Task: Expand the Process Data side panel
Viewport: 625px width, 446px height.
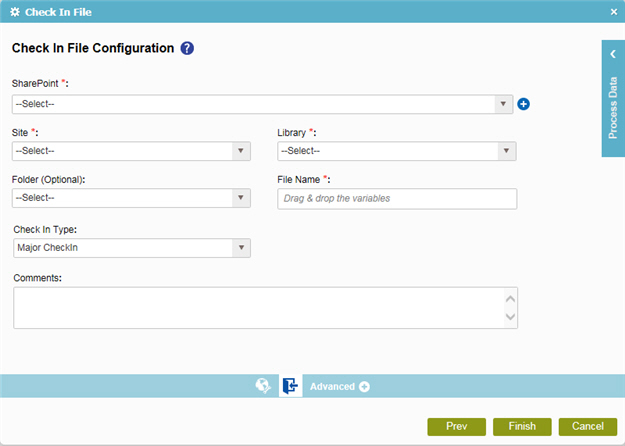Action: tap(613, 98)
